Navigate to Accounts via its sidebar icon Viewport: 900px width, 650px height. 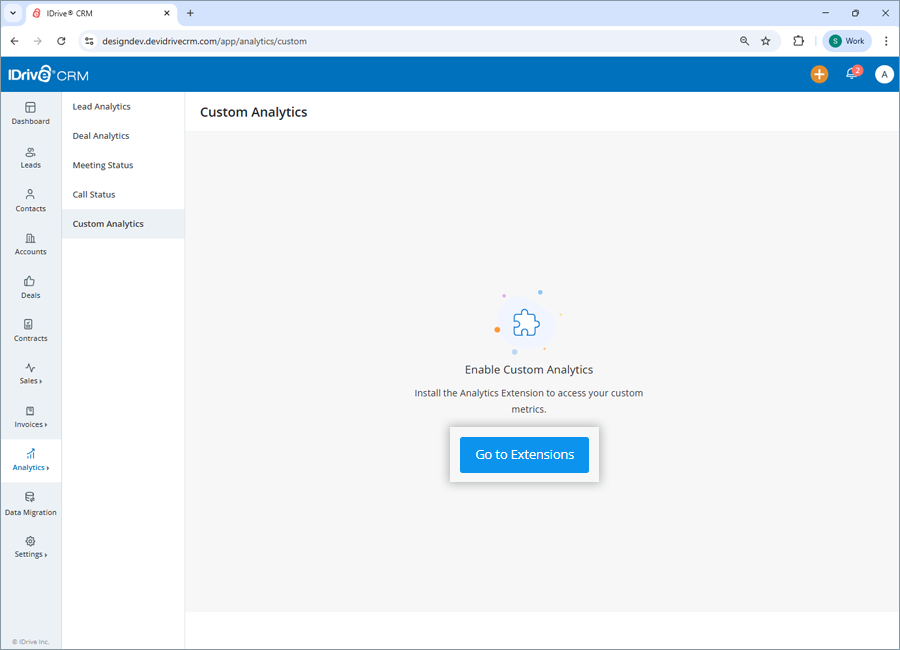pyautogui.click(x=31, y=244)
